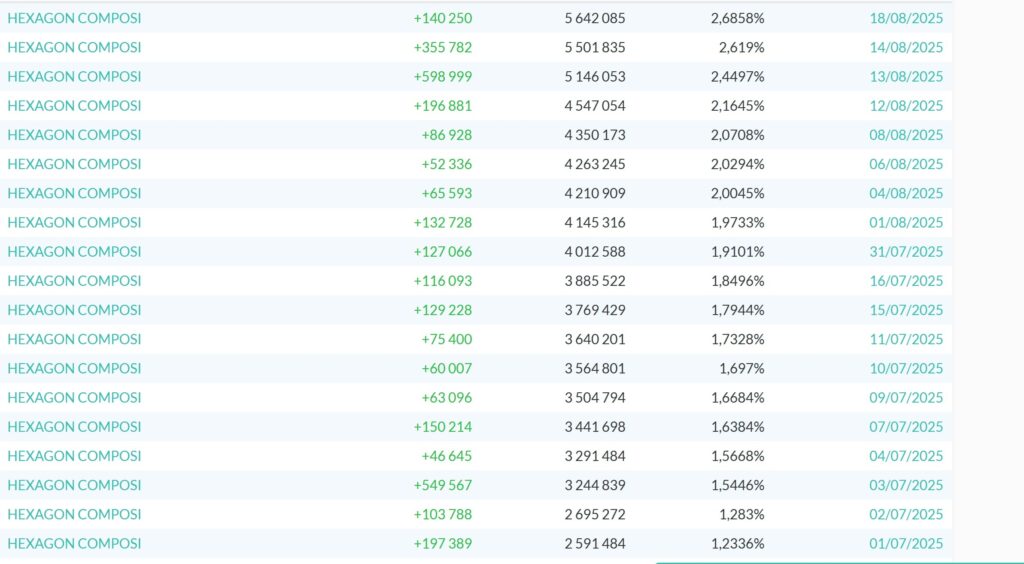Open HEXAGON COMPOSI link in 01/08/2025 row

coord(74,223)
